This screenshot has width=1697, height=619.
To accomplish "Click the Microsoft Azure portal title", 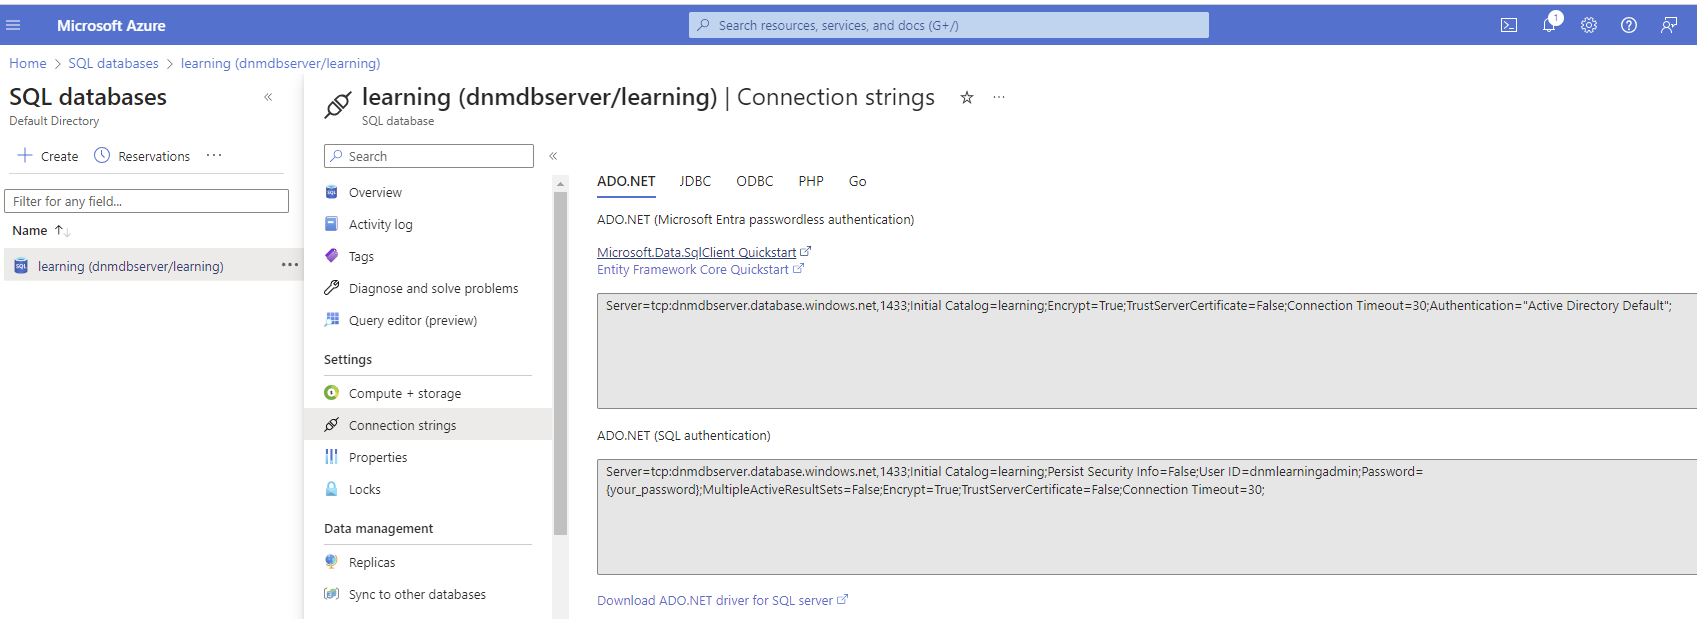I will (111, 25).
